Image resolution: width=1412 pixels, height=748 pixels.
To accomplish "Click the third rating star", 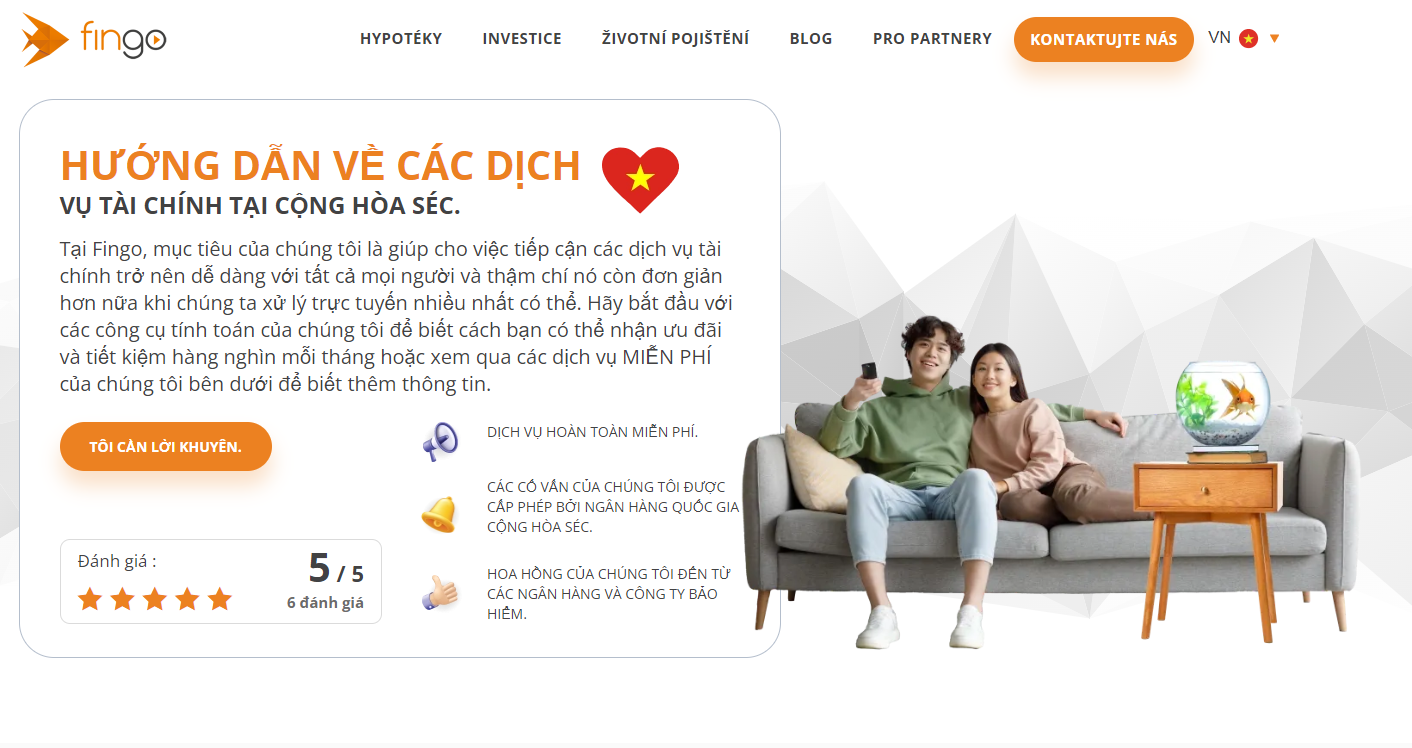I will (154, 599).
